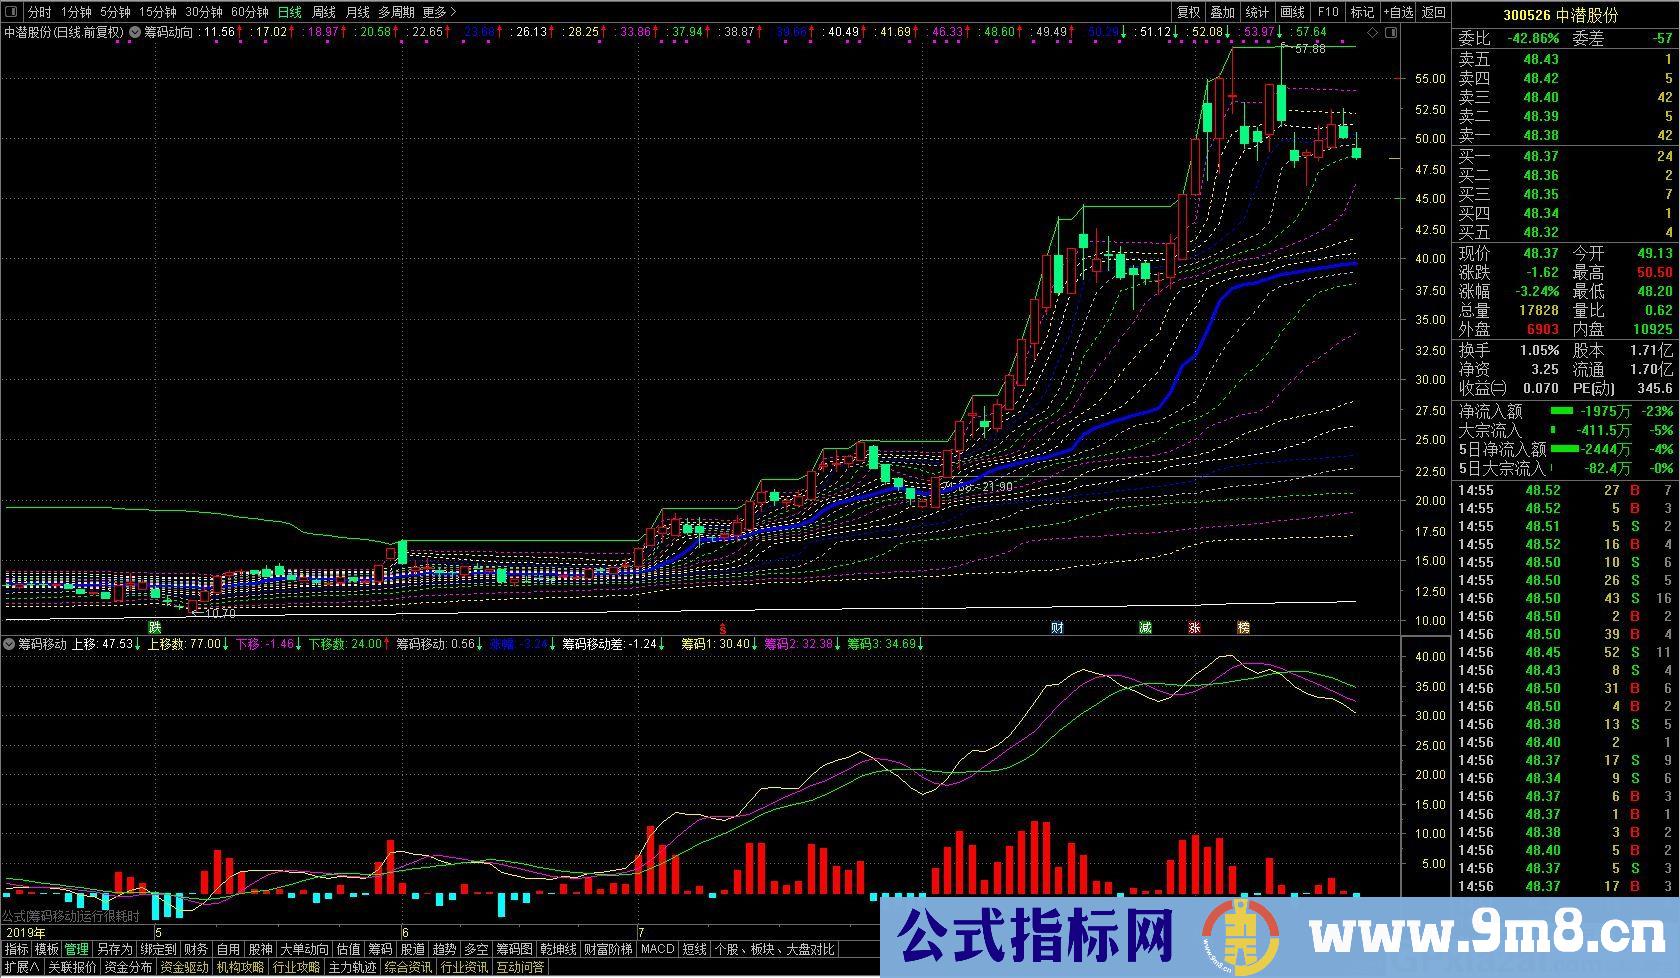The width and height of the screenshot is (1680, 978).
Task: Select the 资金分布 bottom tab
Action: tap(128, 967)
